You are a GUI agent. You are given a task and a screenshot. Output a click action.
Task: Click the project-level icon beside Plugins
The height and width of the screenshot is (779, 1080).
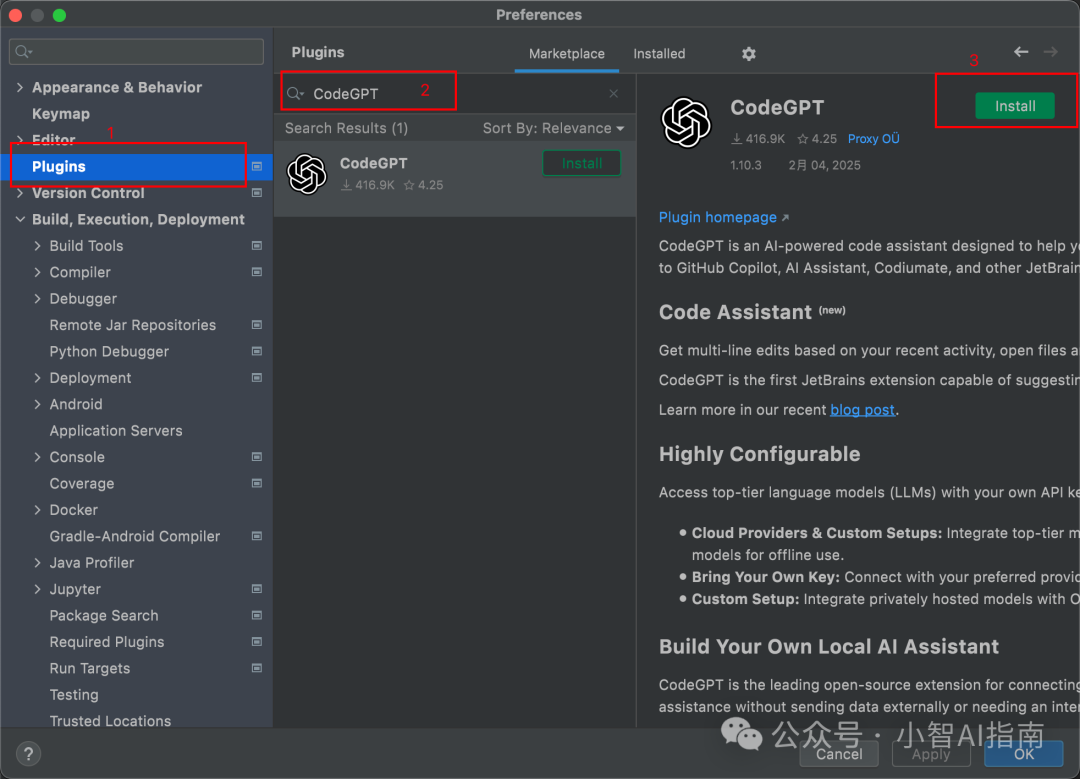point(257,167)
